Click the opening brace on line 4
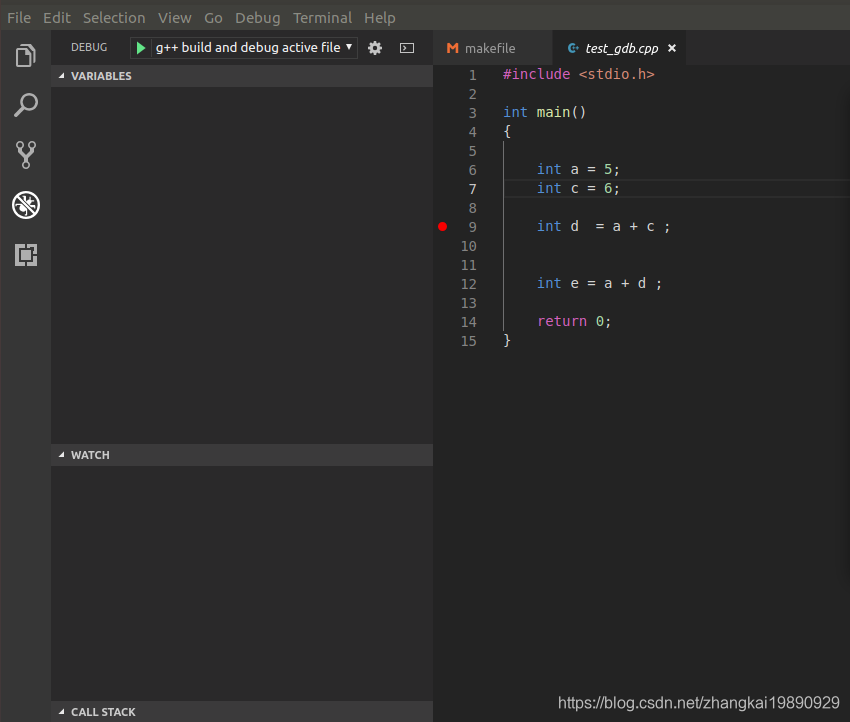This screenshot has width=850, height=722. (x=507, y=131)
